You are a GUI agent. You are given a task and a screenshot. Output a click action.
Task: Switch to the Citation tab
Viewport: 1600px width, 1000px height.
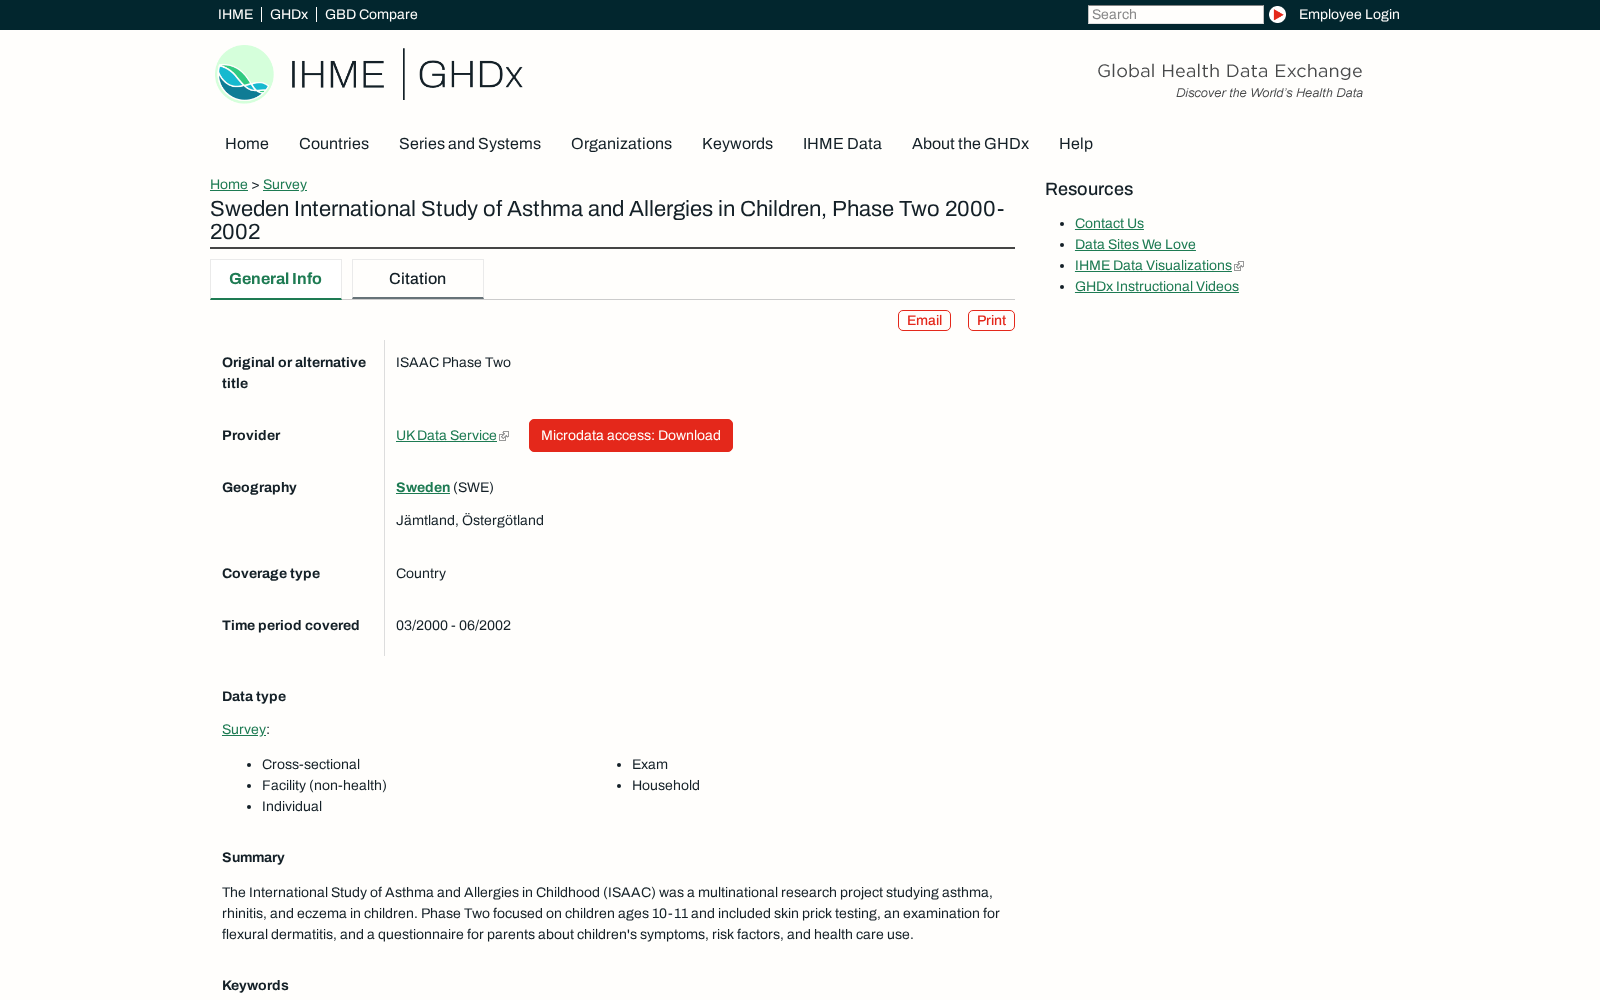point(418,279)
